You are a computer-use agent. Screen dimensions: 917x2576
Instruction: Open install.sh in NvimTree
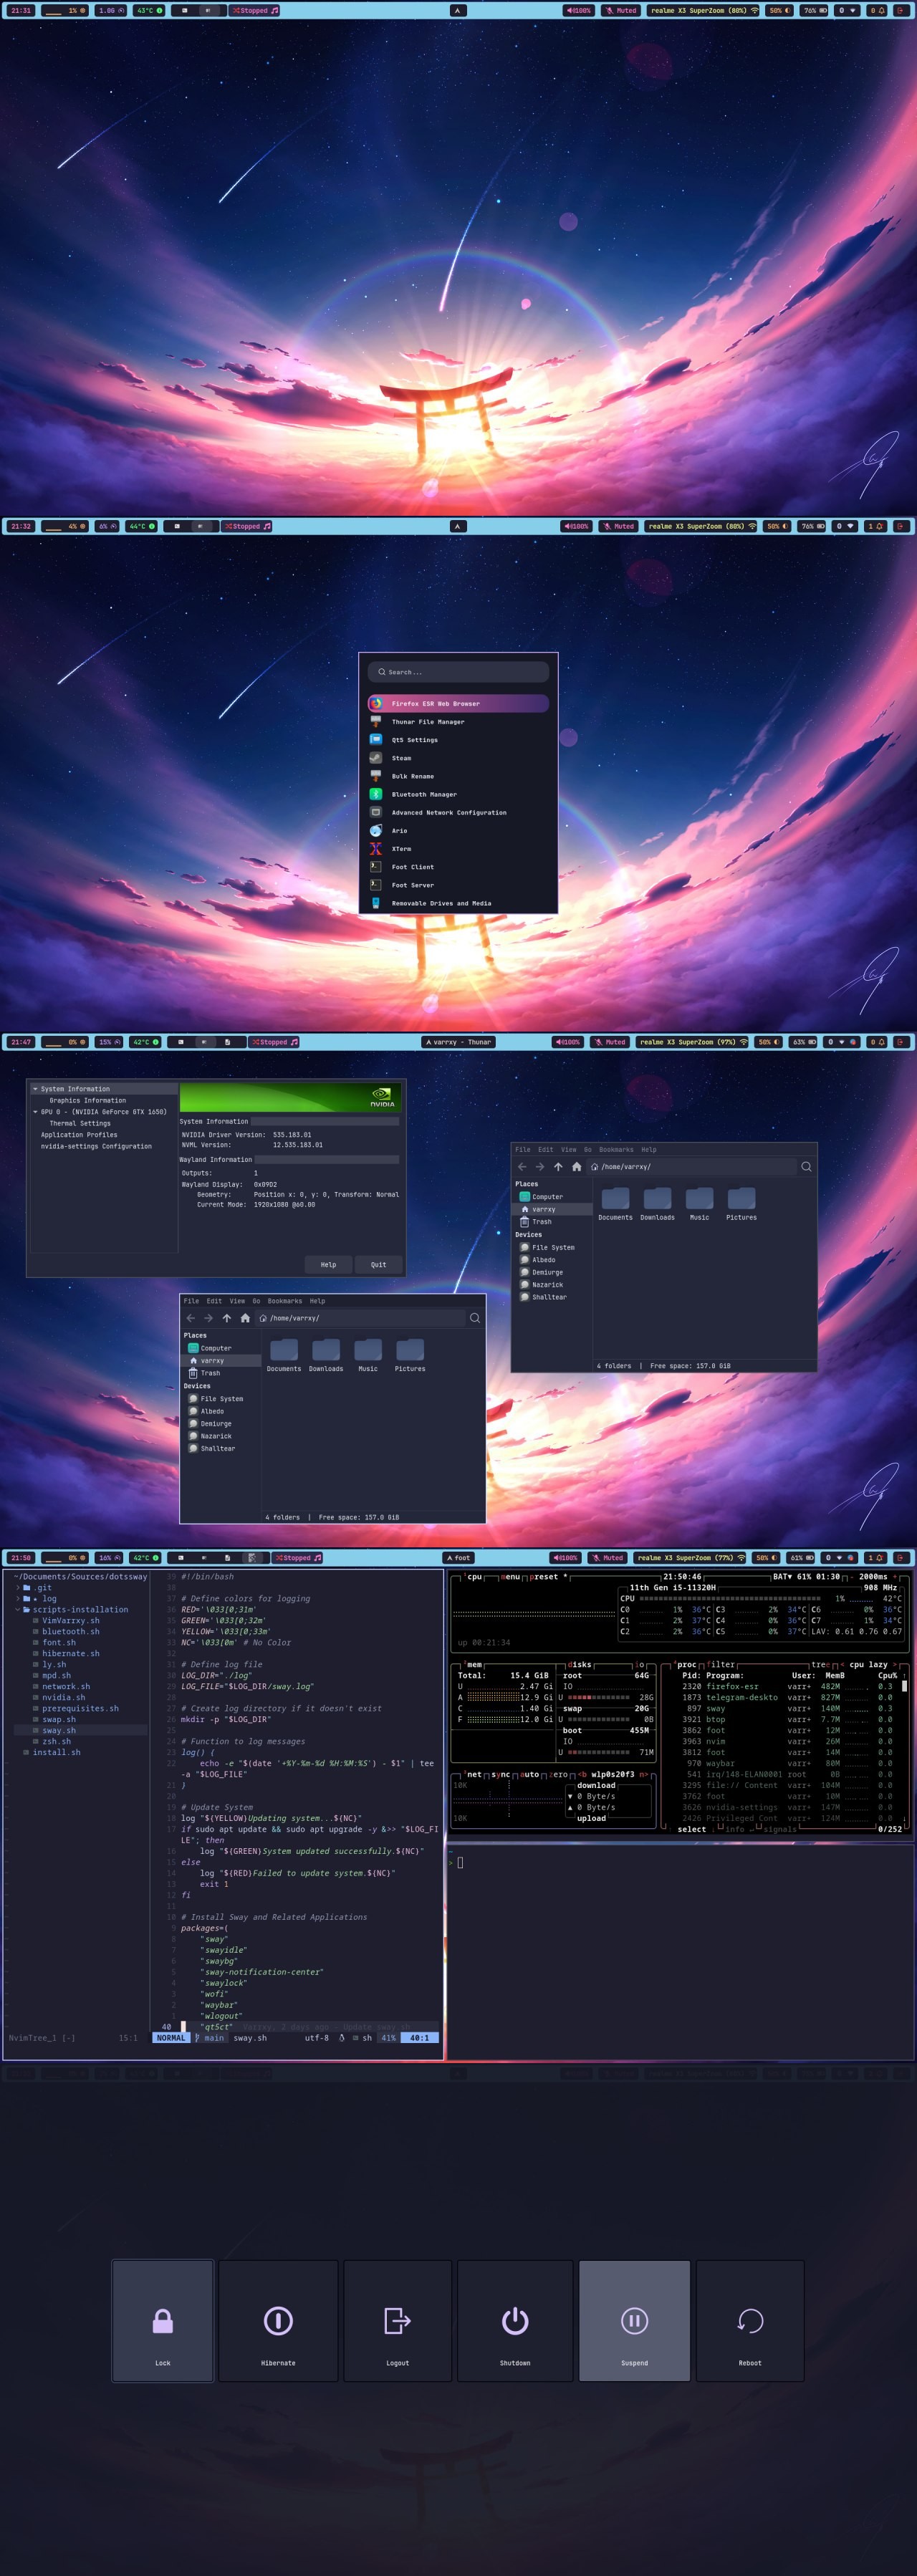click(57, 1752)
